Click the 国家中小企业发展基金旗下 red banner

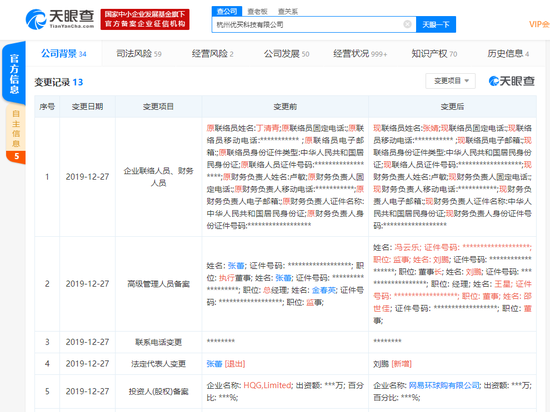tap(145, 19)
